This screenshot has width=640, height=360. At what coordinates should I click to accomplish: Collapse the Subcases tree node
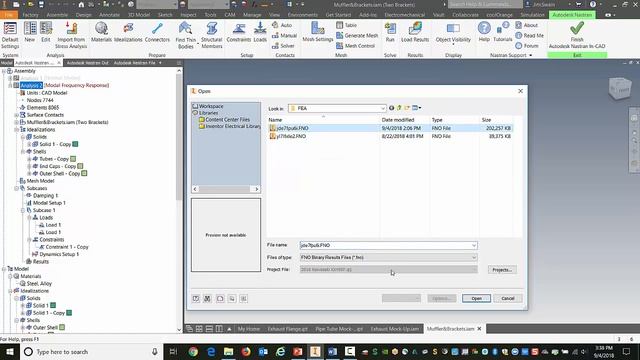(x=16, y=188)
